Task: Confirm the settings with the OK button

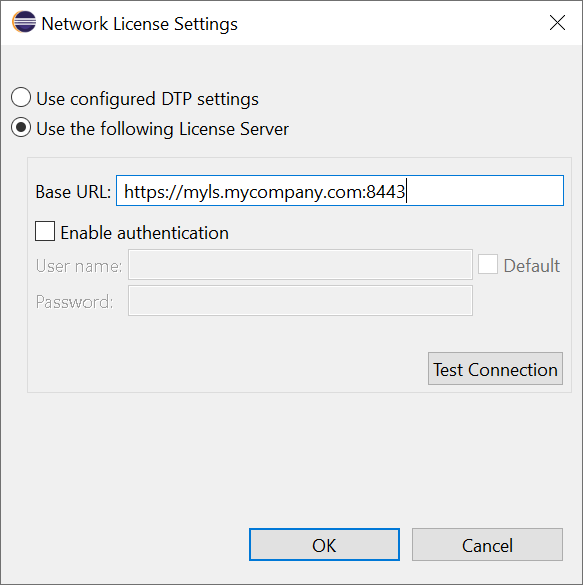Action: pos(325,544)
